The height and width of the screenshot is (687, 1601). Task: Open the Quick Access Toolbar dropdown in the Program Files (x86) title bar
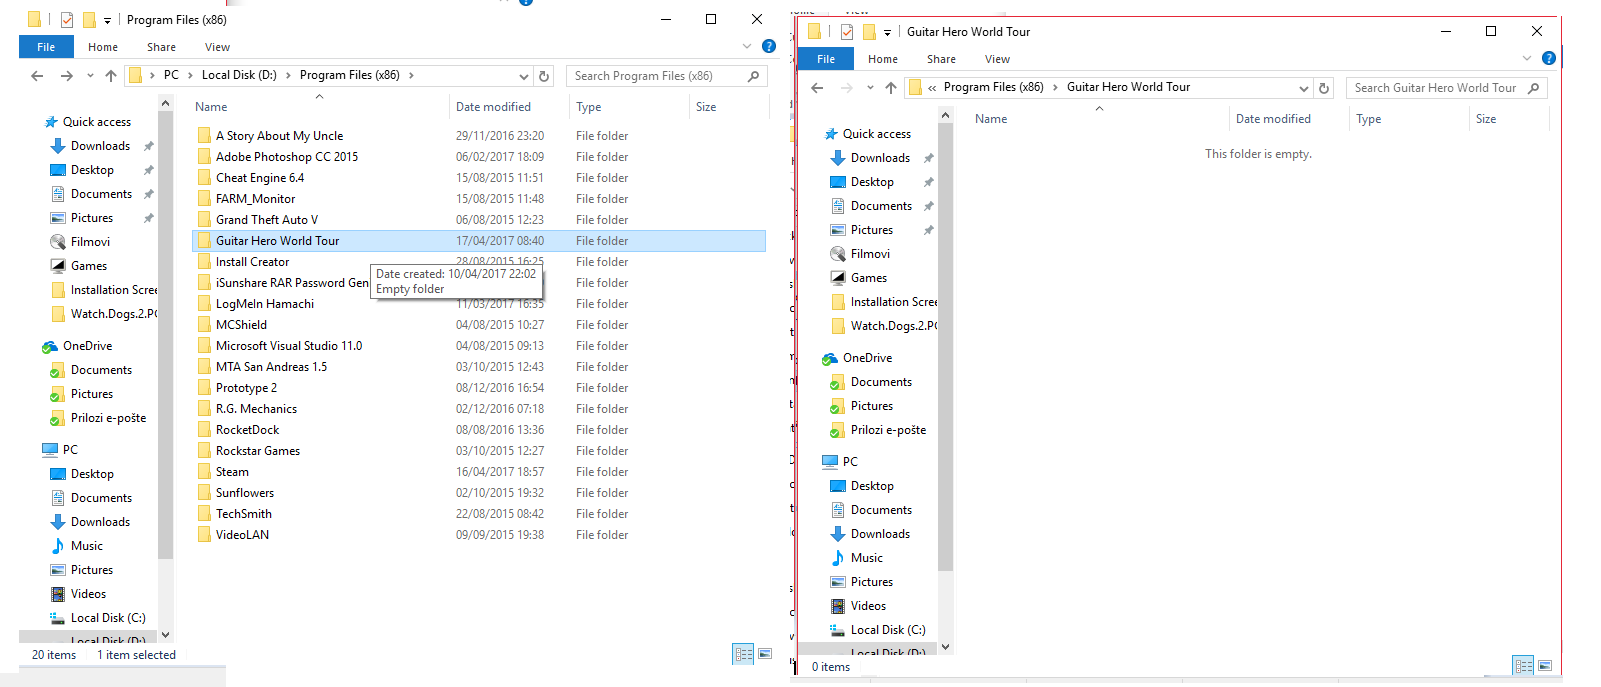point(107,20)
